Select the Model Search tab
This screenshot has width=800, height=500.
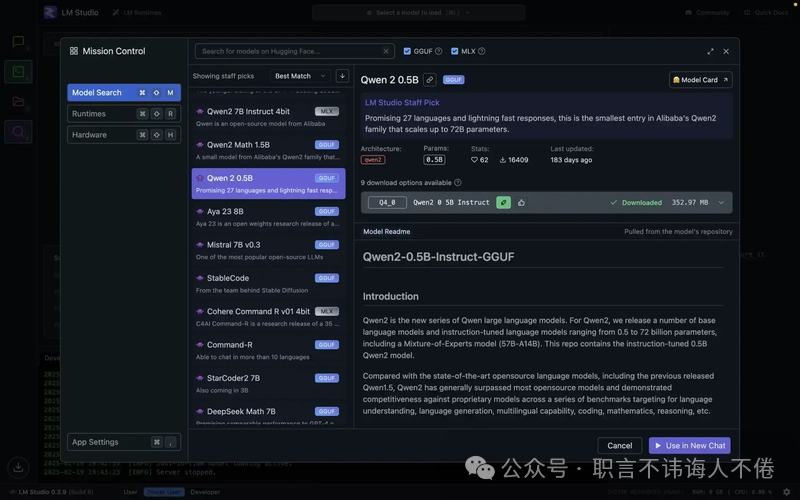(124, 92)
